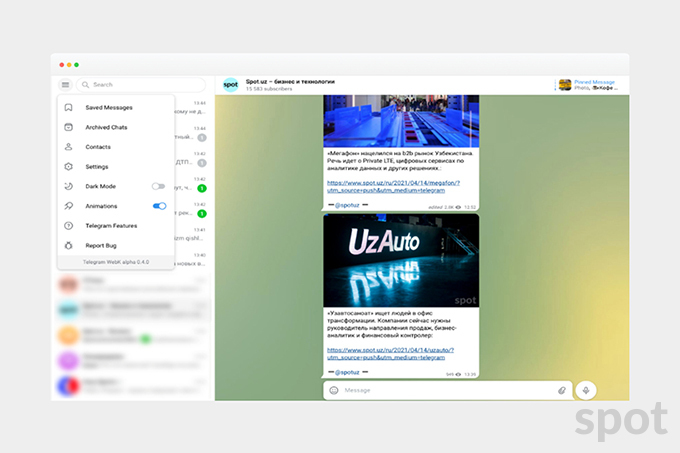Click the voice message microphone button
This screenshot has height=453, width=680.
[x=586, y=391]
